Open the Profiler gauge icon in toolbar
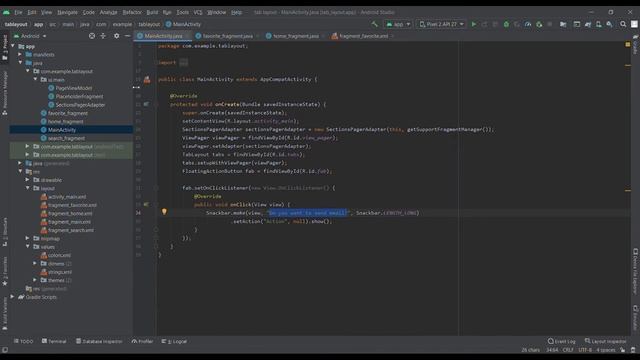Viewport: 640px width, 360px height. click(x=528, y=24)
